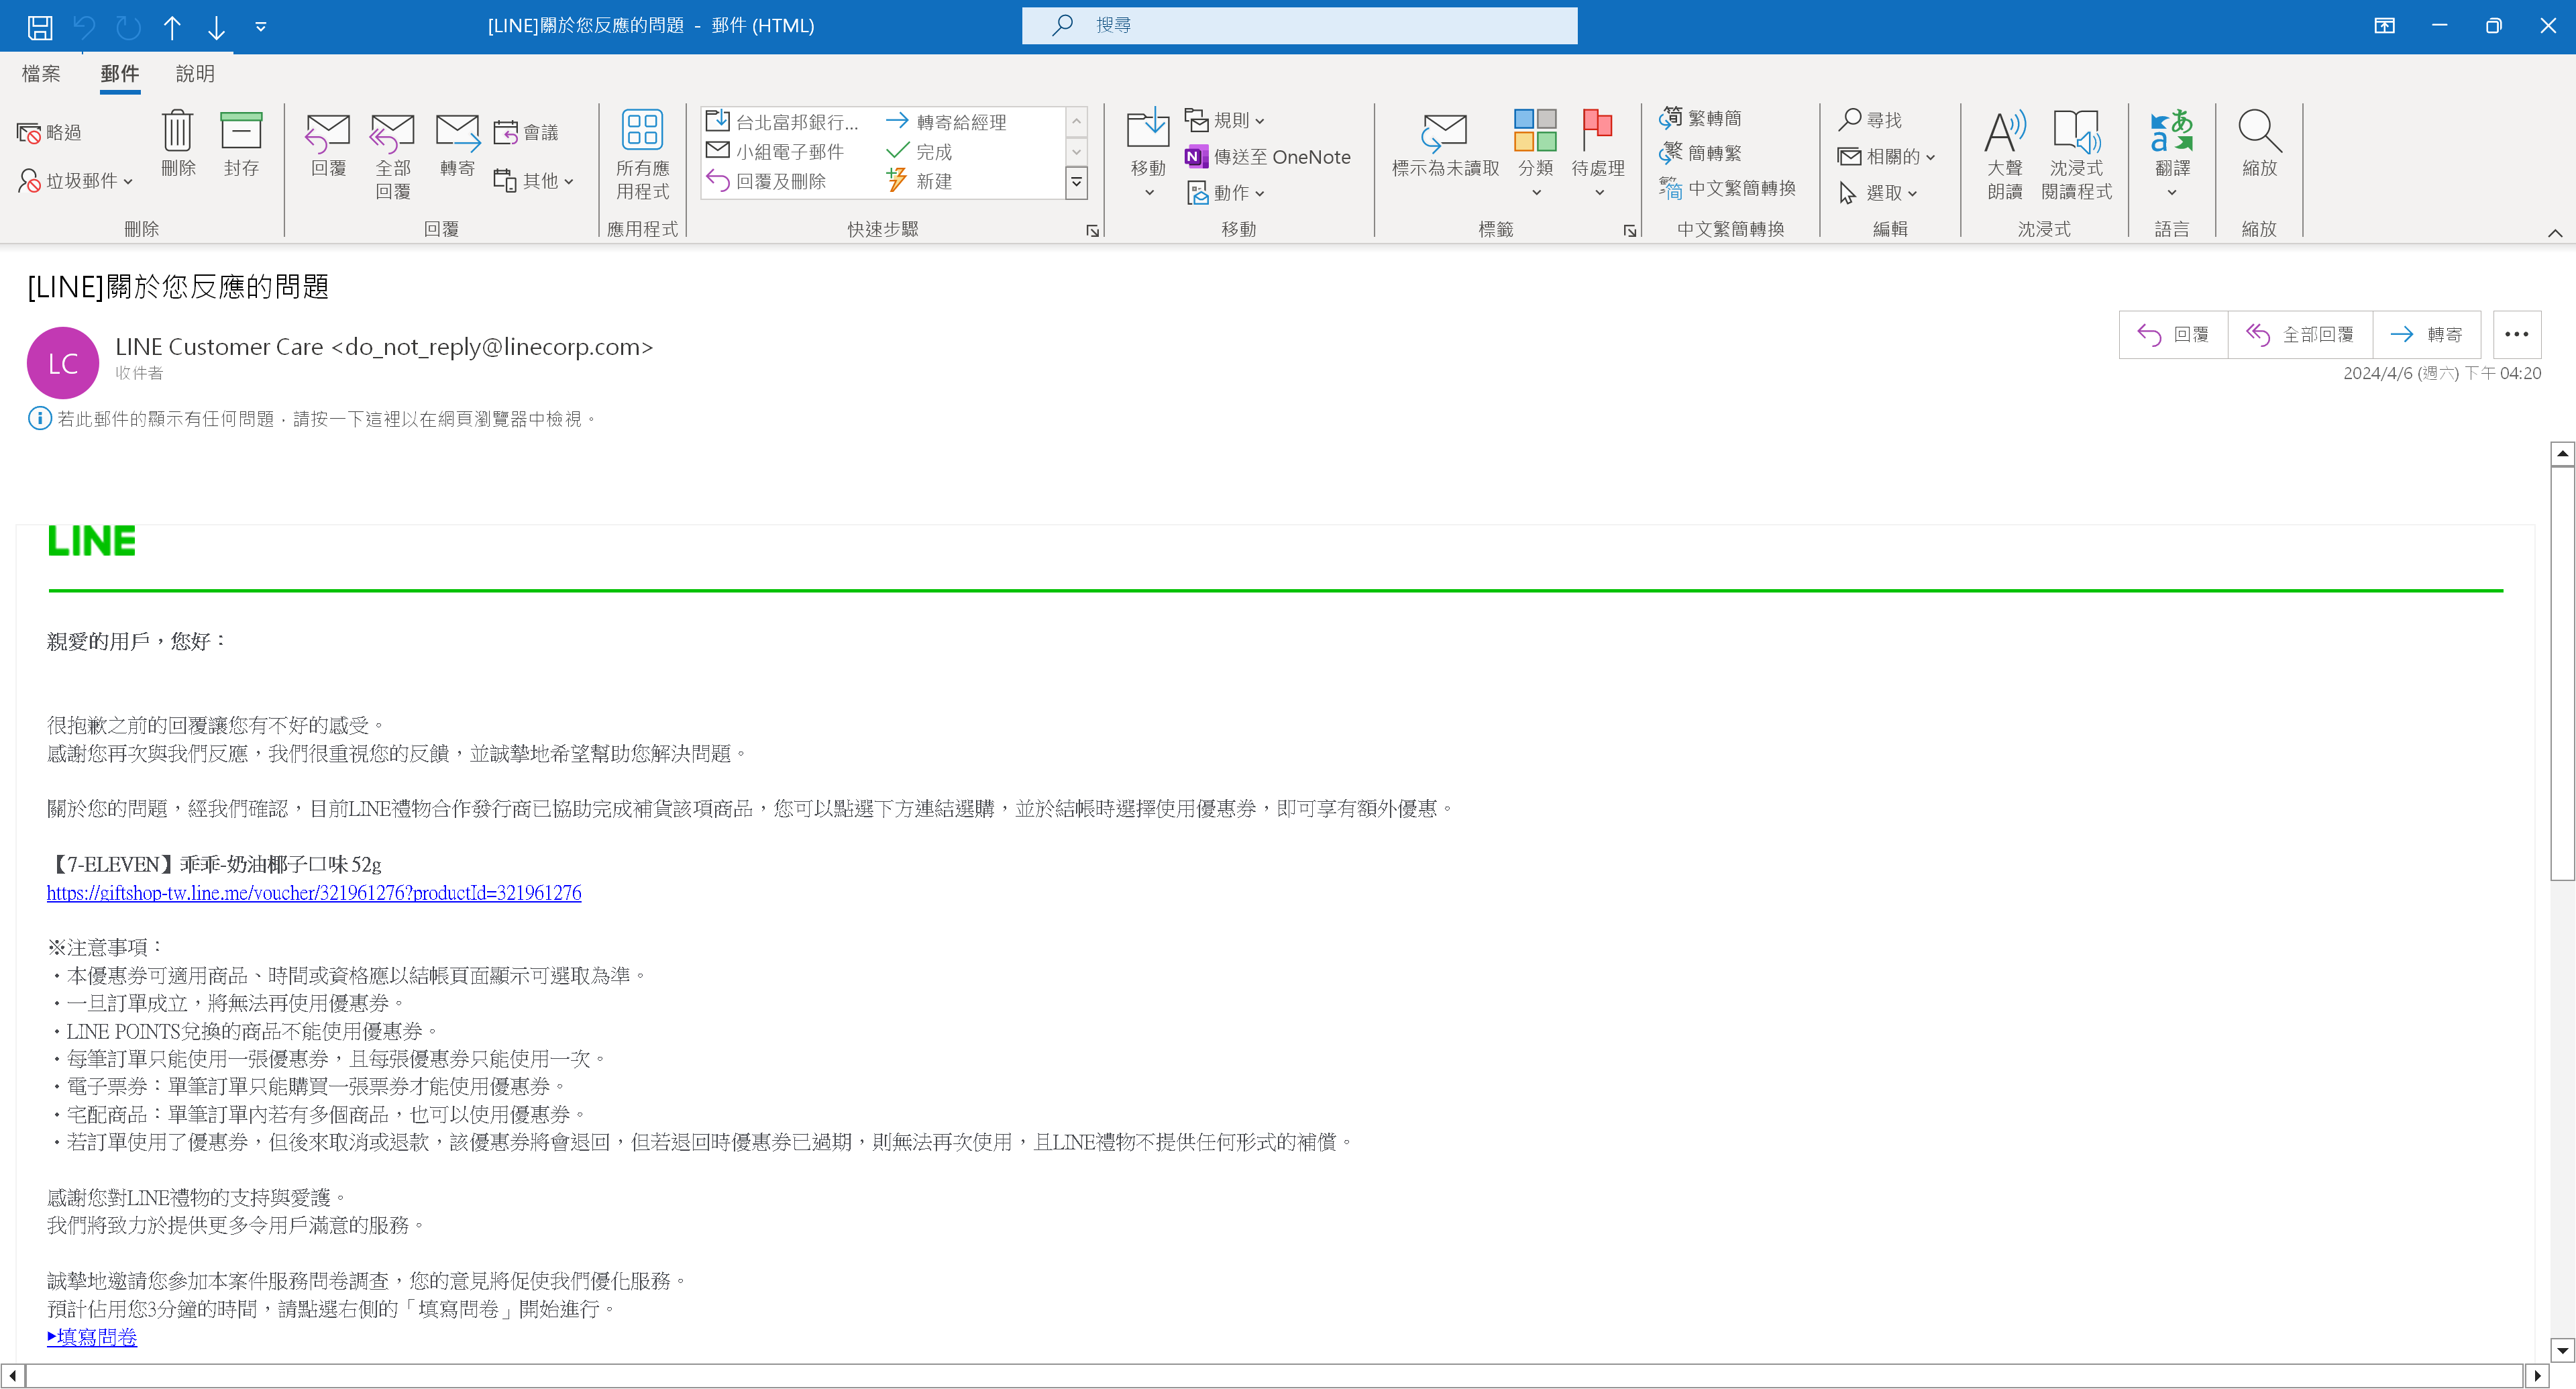Open 標籤 dialog launcher
Image resolution: width=2576 pixels, height=1389 pixels.
point(1629,231)
